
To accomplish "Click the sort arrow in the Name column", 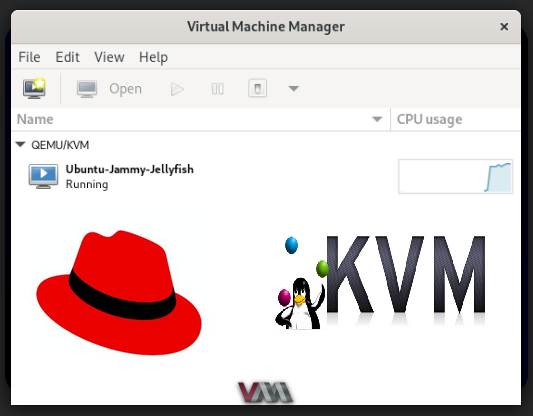I will 377,119.
